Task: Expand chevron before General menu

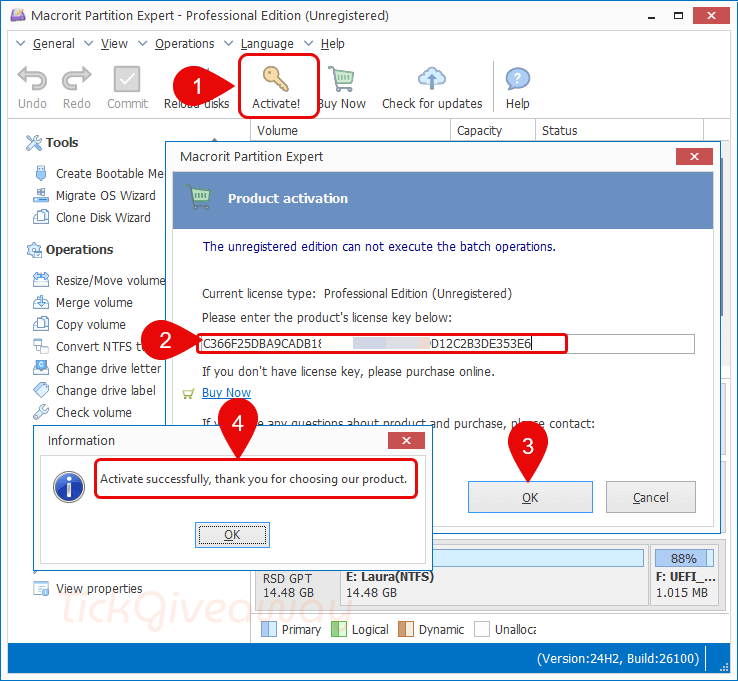Action: coord(21,43)
